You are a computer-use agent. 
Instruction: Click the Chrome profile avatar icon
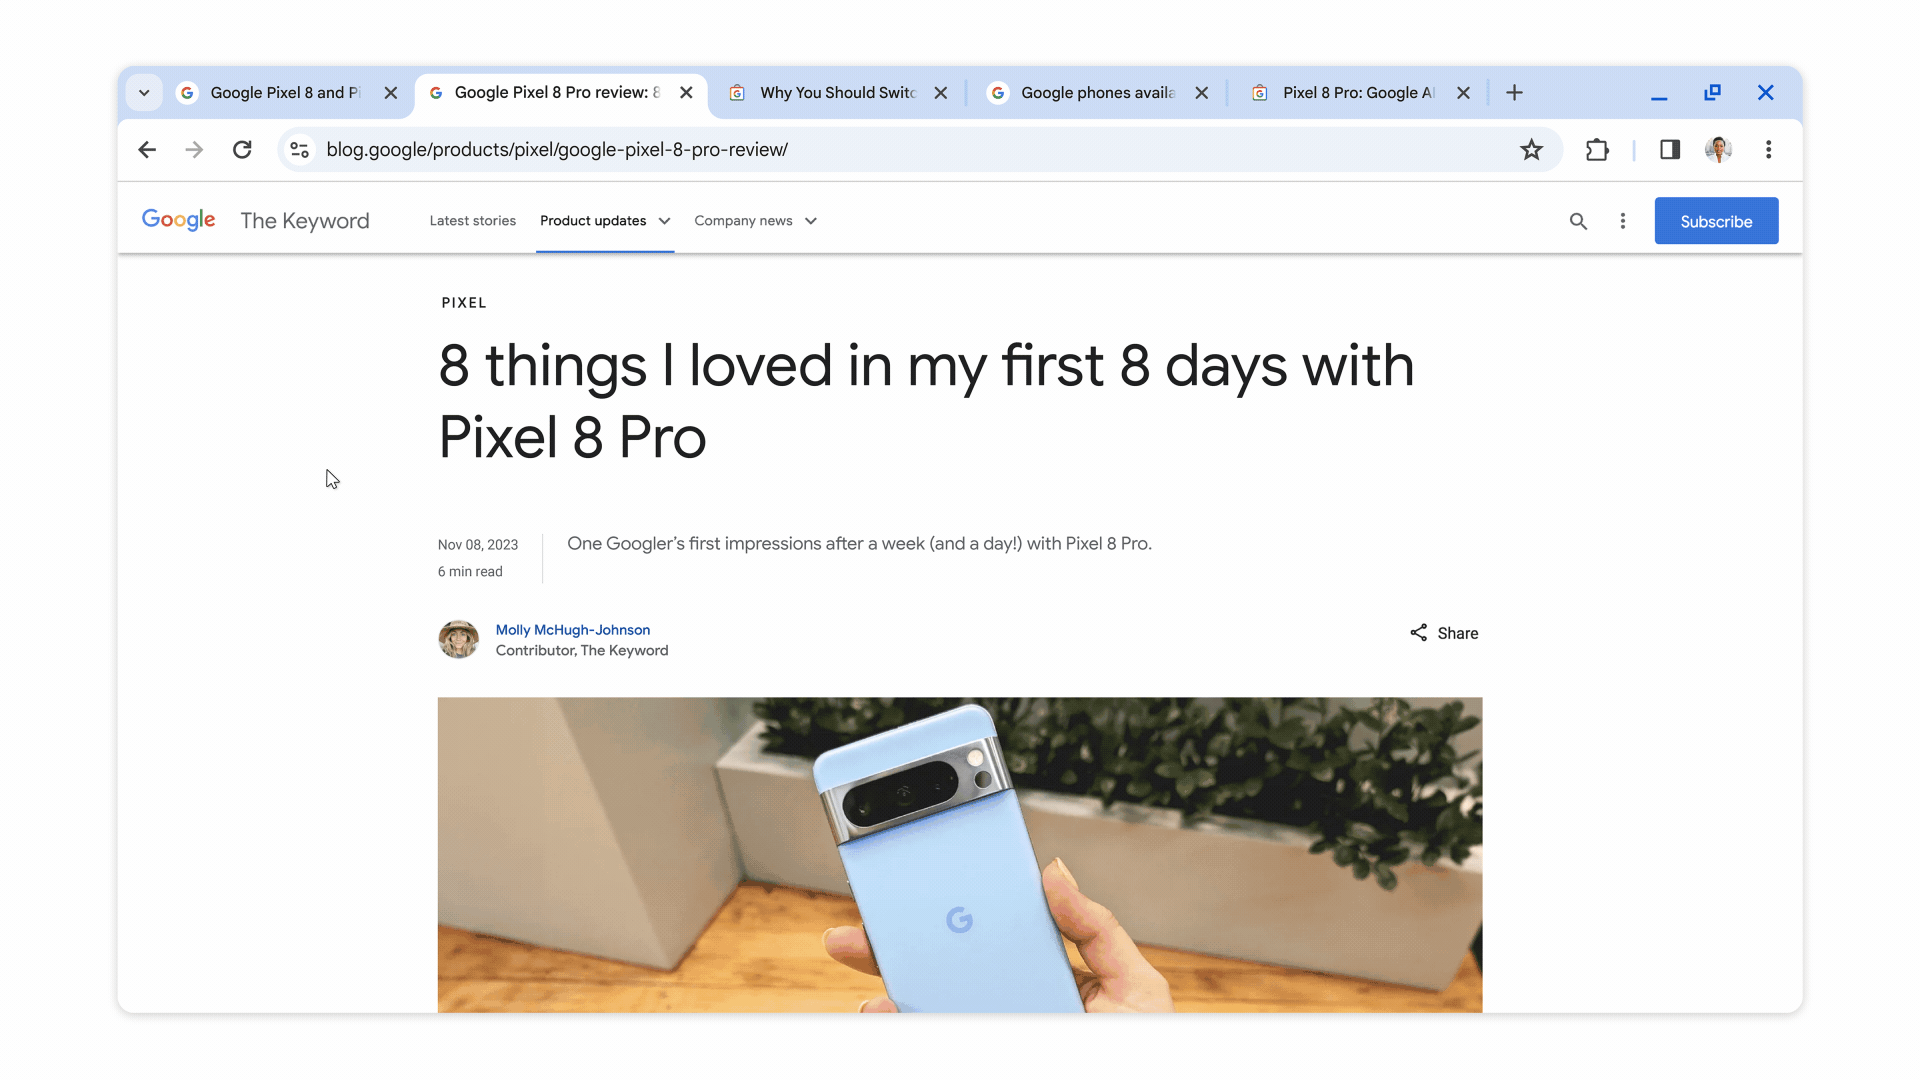pyautogui.click(x=1718, y=149)
